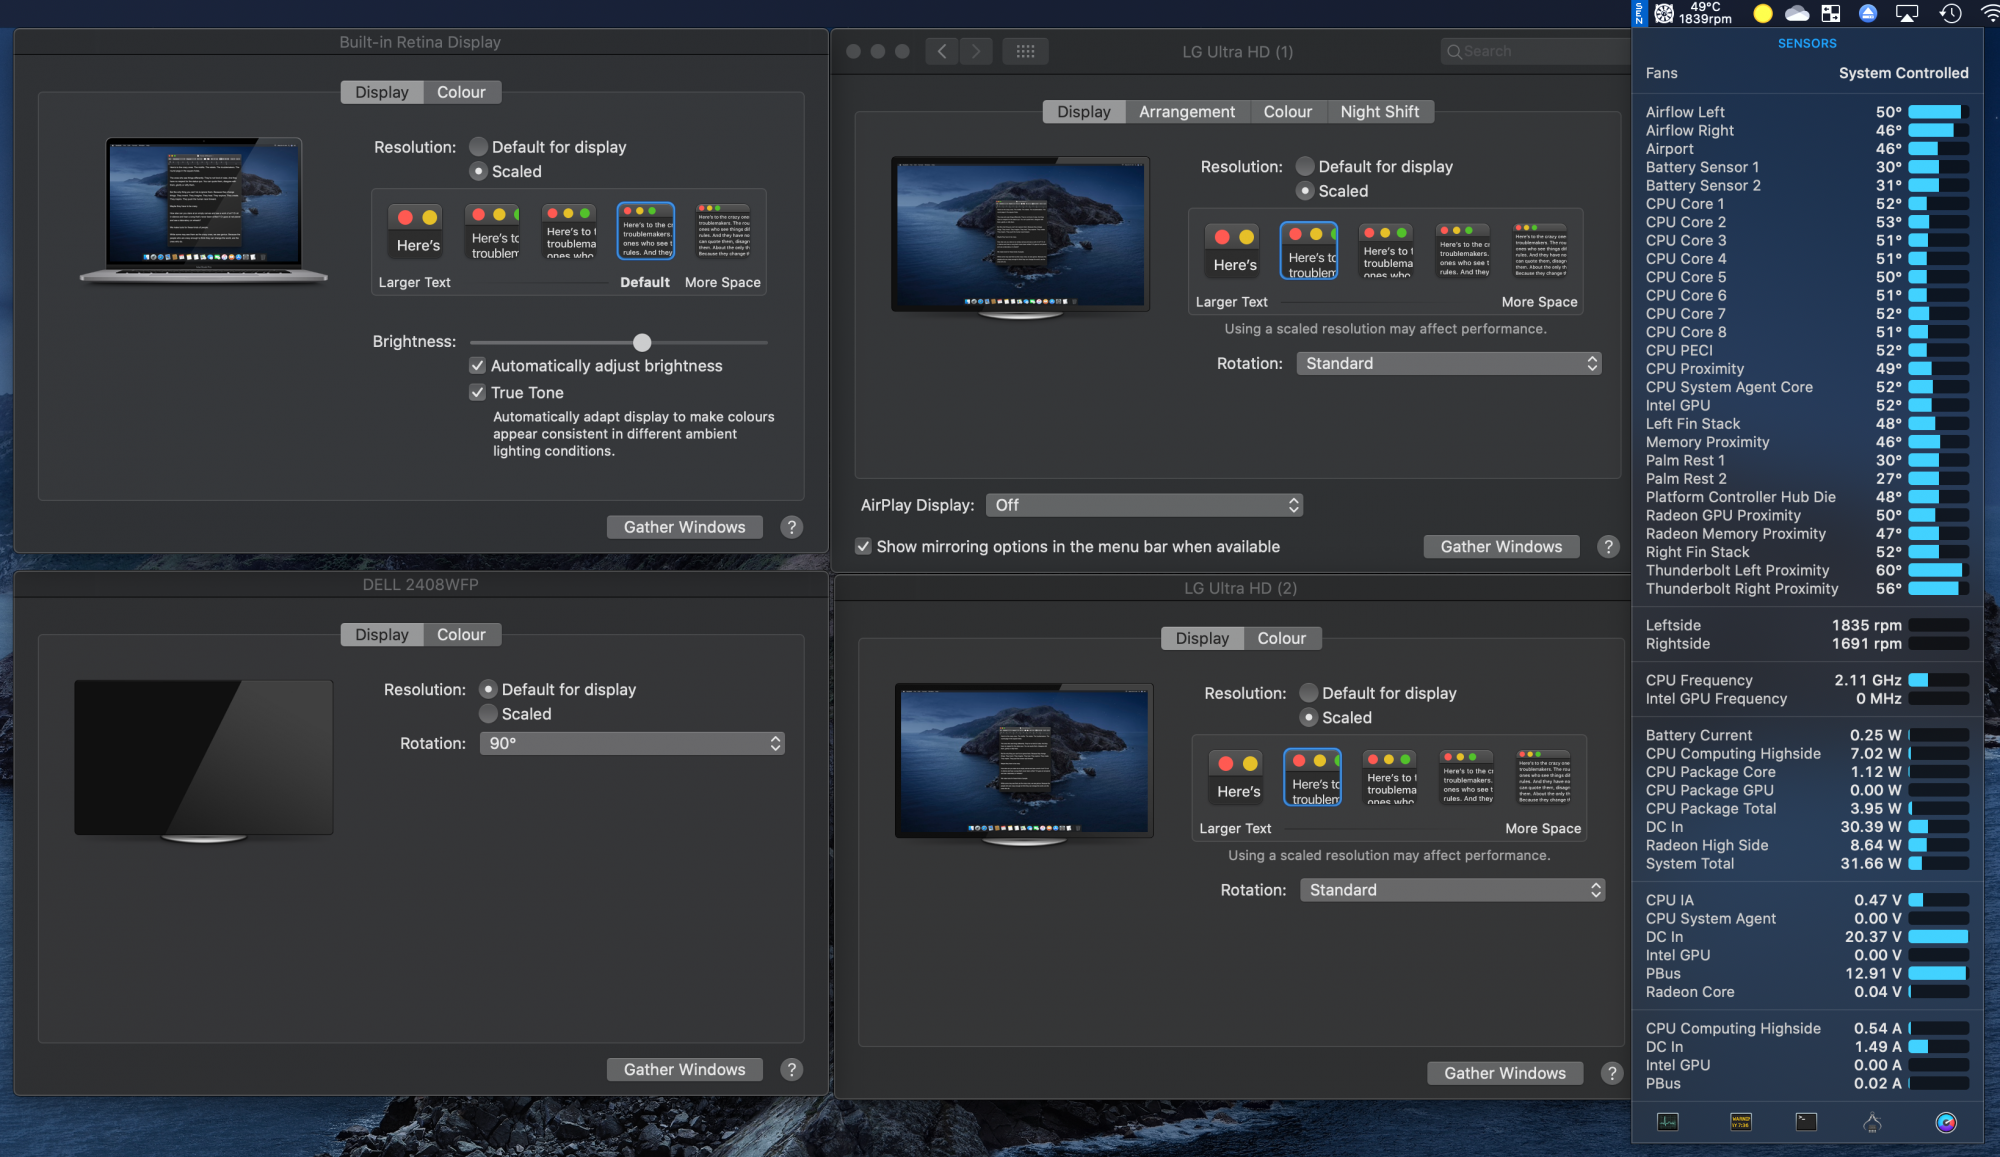
Task: Open LG Ultra HD (2) Rotation dropdown
Action: tap(1452, 890)
